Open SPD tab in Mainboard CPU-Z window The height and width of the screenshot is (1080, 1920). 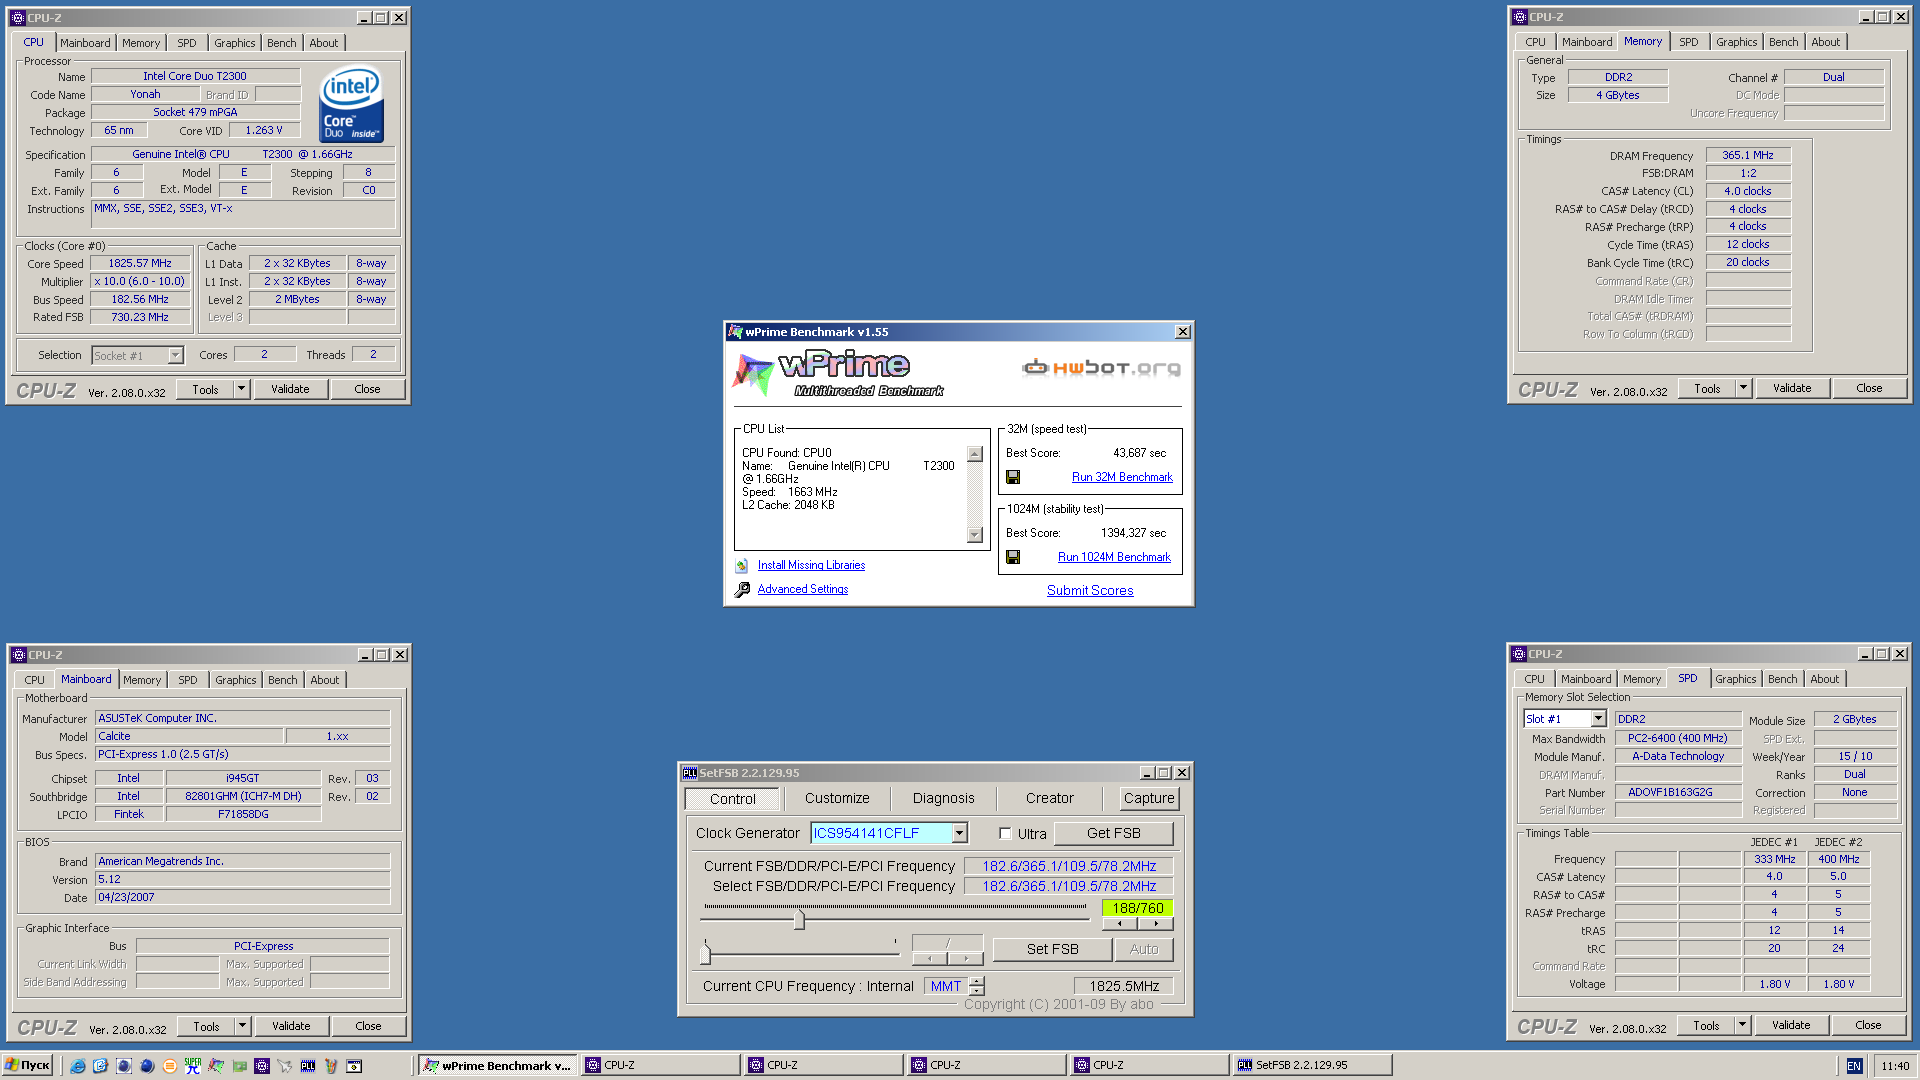pos(188,680)
